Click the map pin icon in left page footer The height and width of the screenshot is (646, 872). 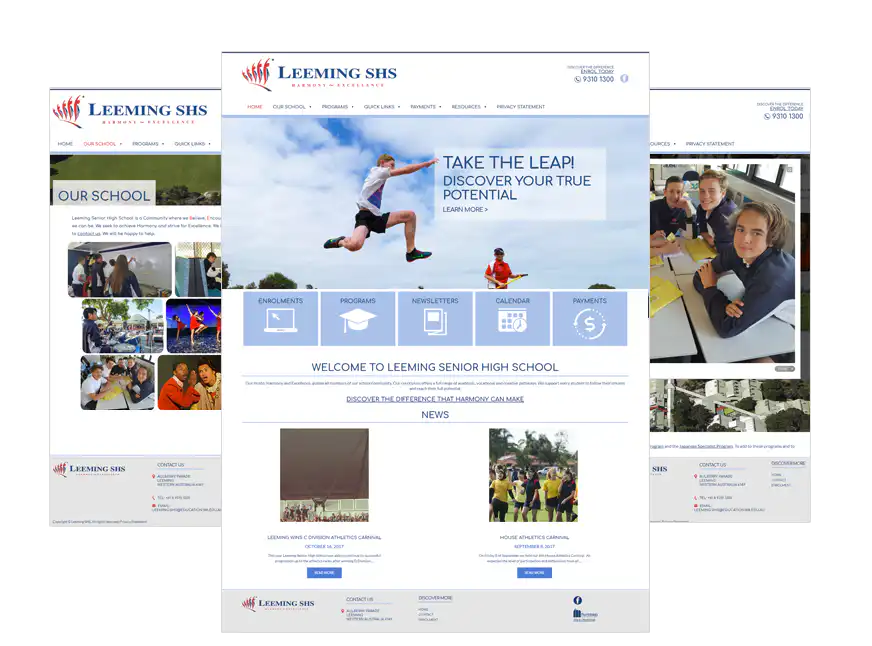[x=153, y=476]
